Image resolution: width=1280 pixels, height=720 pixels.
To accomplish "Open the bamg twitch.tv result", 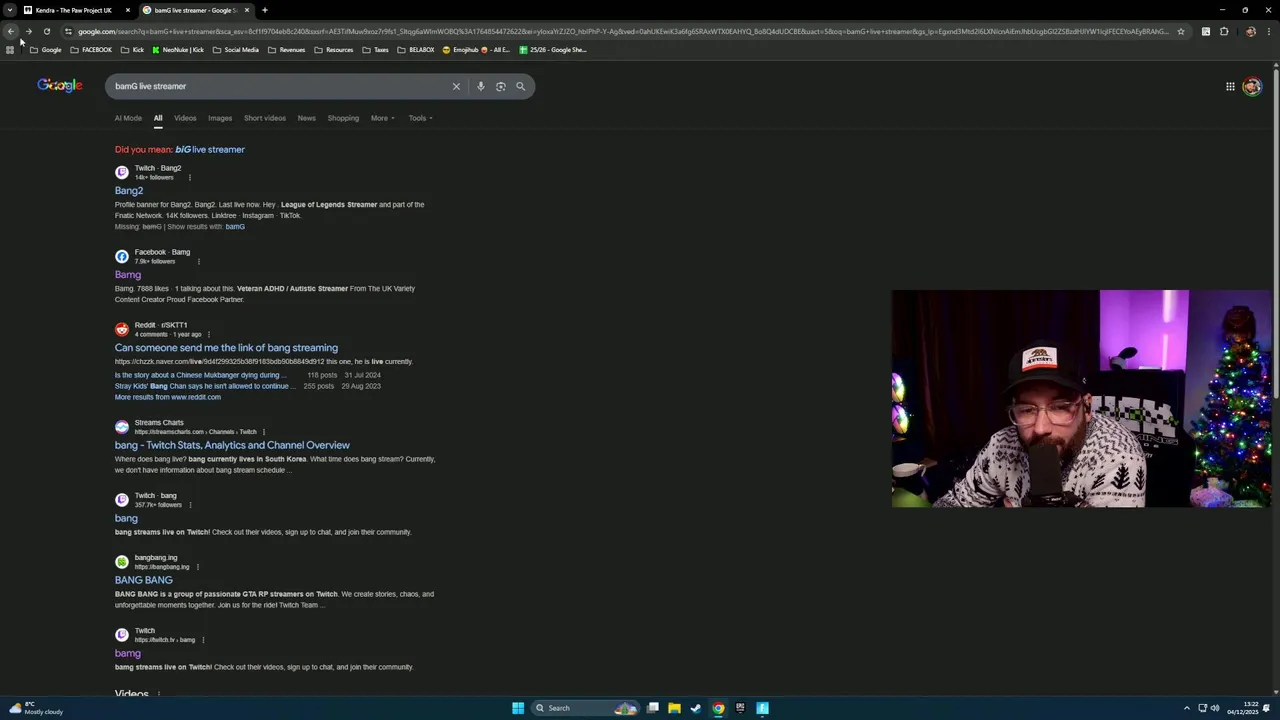I will [127, 653].
